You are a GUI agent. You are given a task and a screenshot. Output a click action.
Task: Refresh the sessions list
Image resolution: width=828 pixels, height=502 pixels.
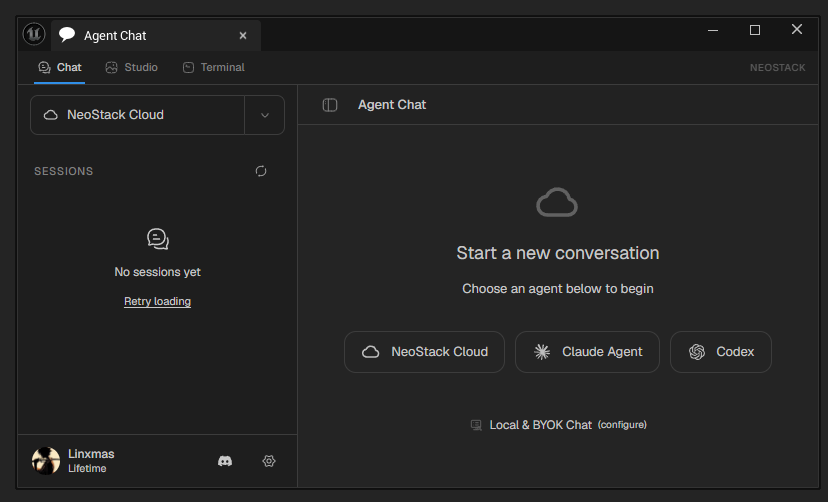[x=261, y=171]
